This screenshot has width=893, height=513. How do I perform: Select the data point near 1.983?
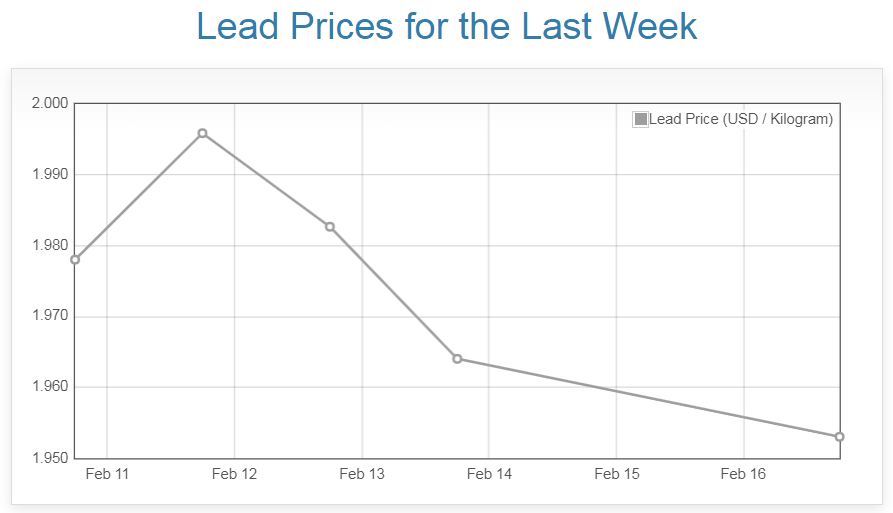(x=330, y=227)
